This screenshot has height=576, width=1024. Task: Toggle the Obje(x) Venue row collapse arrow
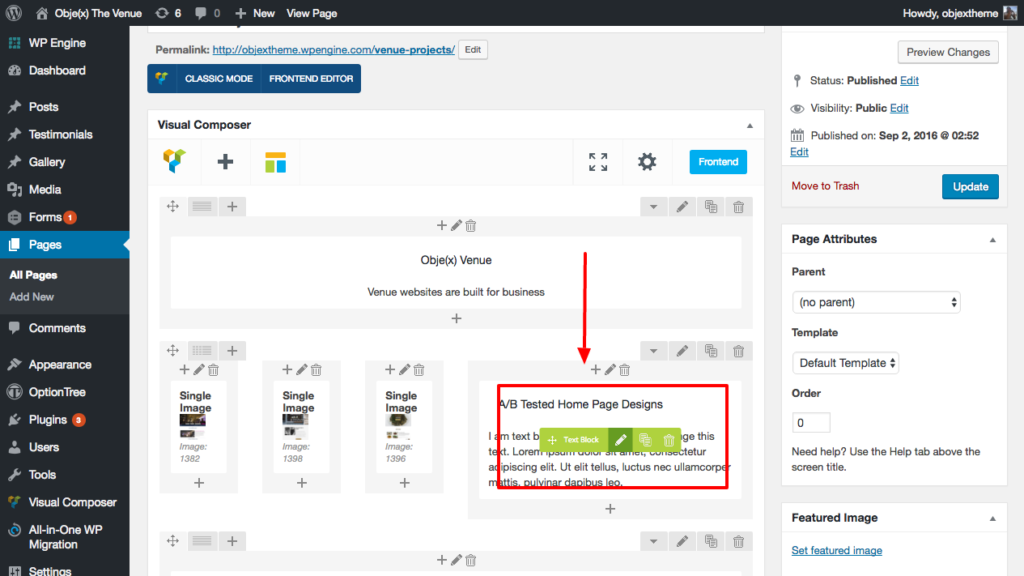click(x=653, y=207)
